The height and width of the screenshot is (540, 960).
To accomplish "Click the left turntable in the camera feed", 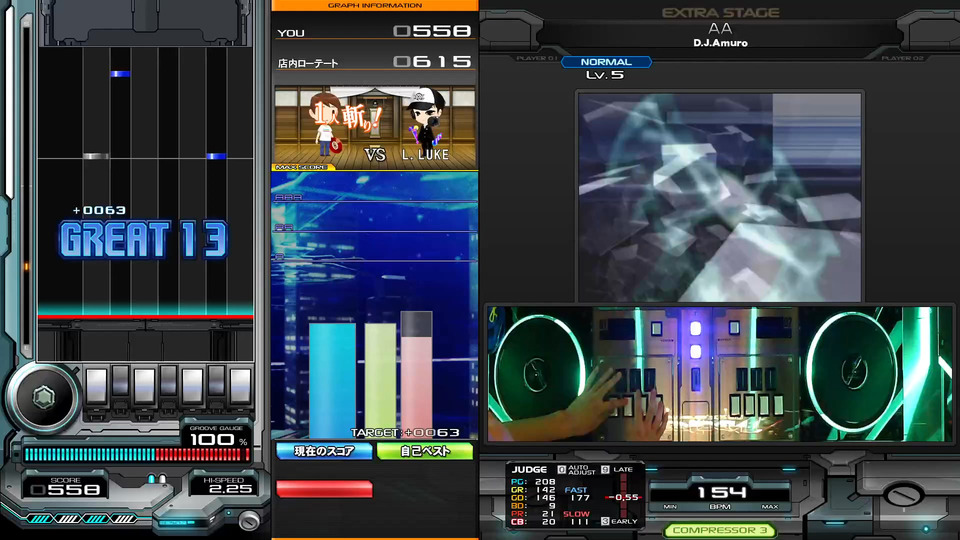I will [539, 371].
